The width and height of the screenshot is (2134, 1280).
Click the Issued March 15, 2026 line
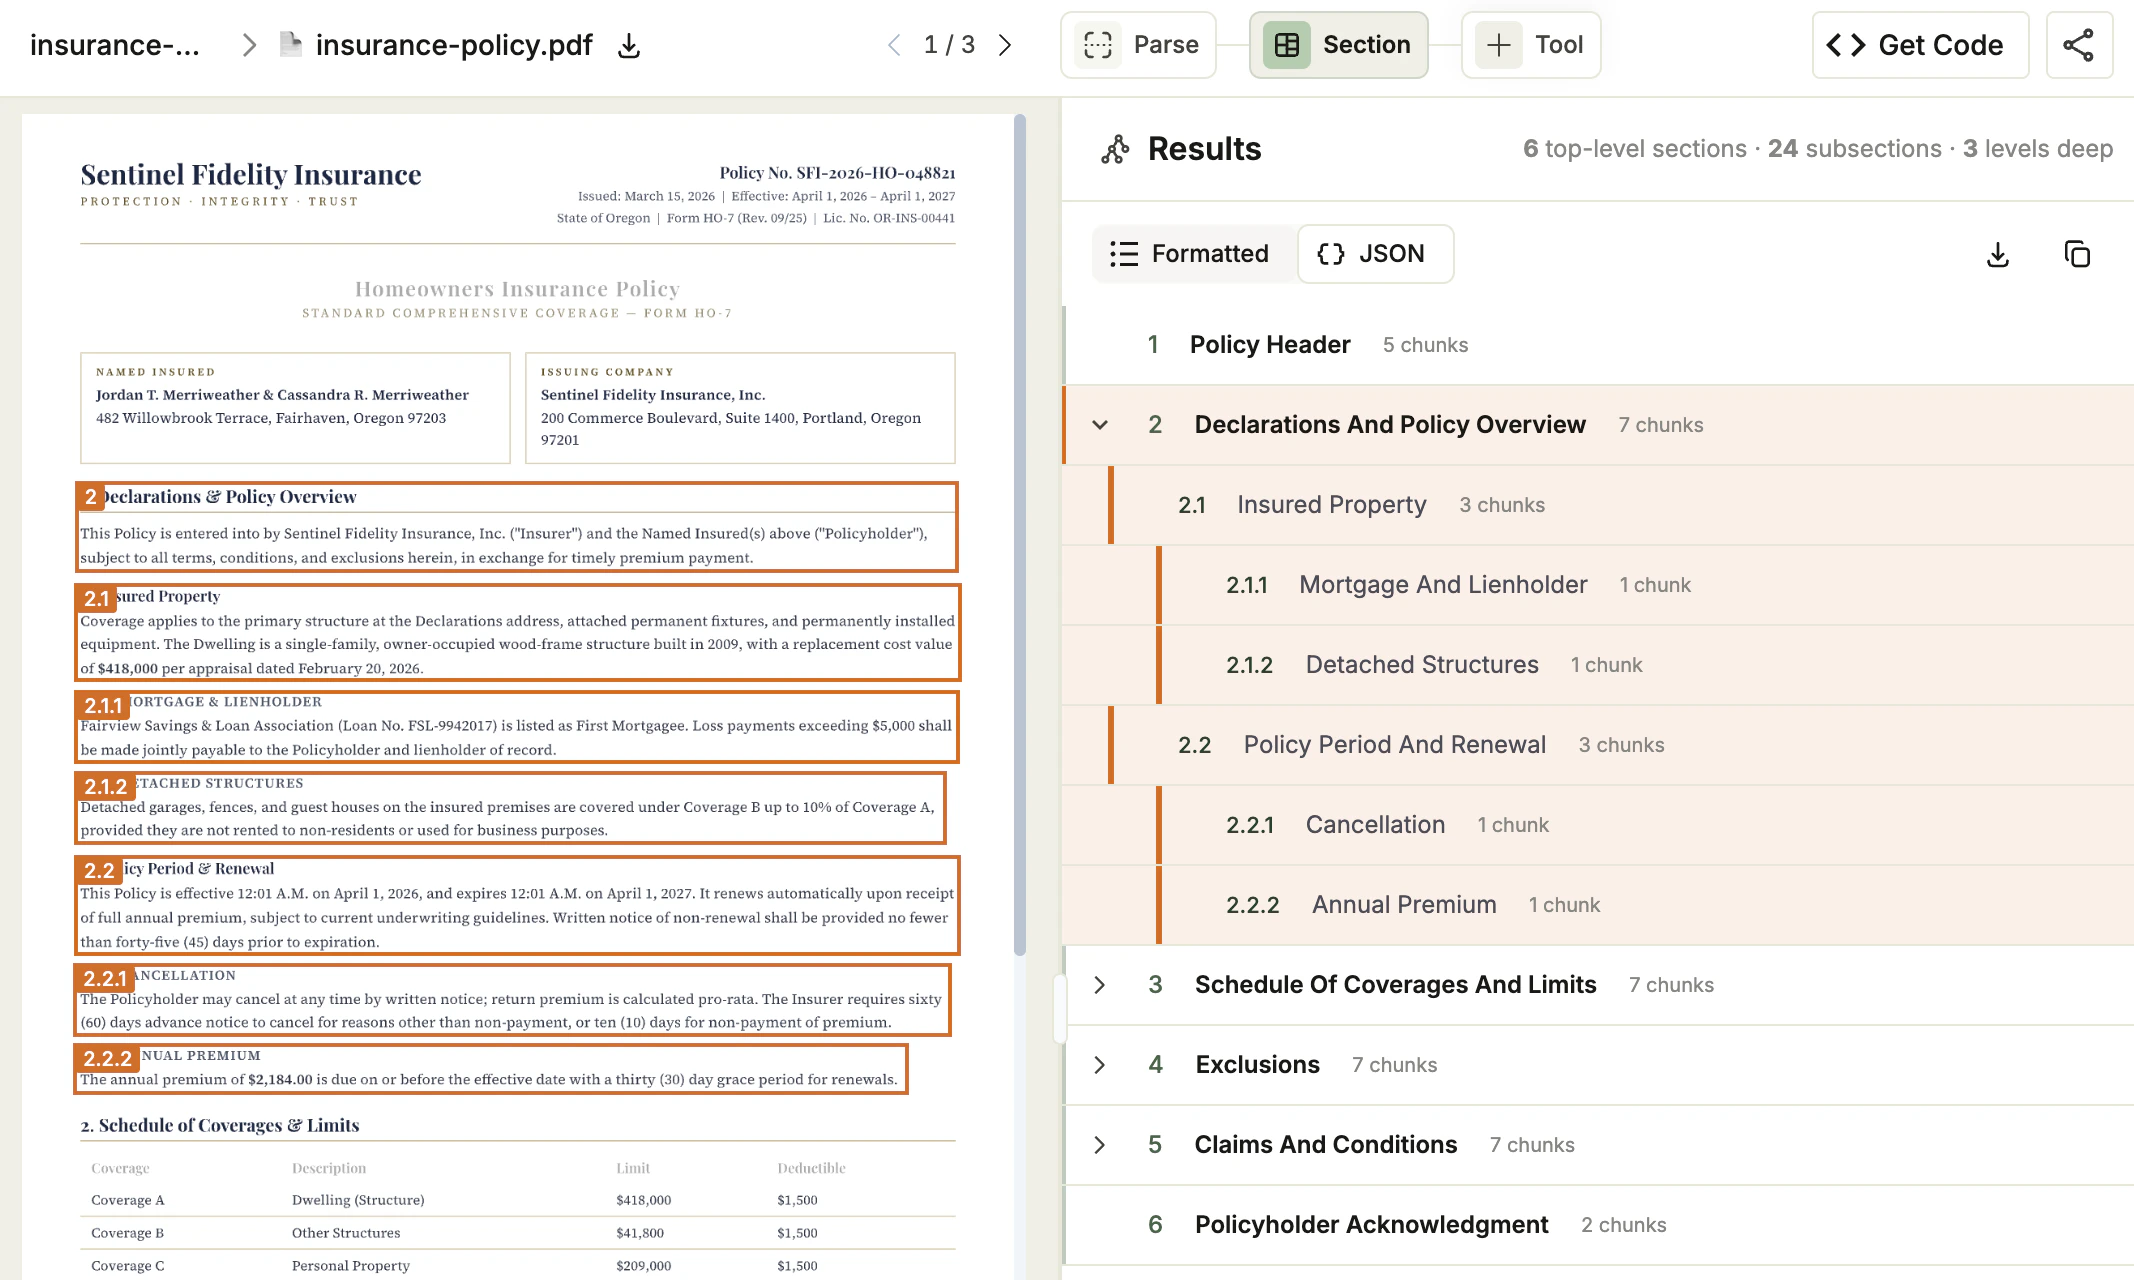pyautogui.click(x=766, y=196)
